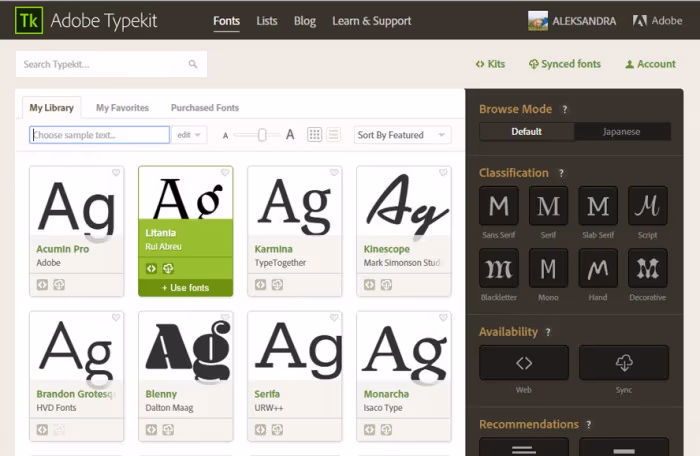Screen dimensions: 700x456
Task: Select Japanese browse mode
Action: coord(622,132)
